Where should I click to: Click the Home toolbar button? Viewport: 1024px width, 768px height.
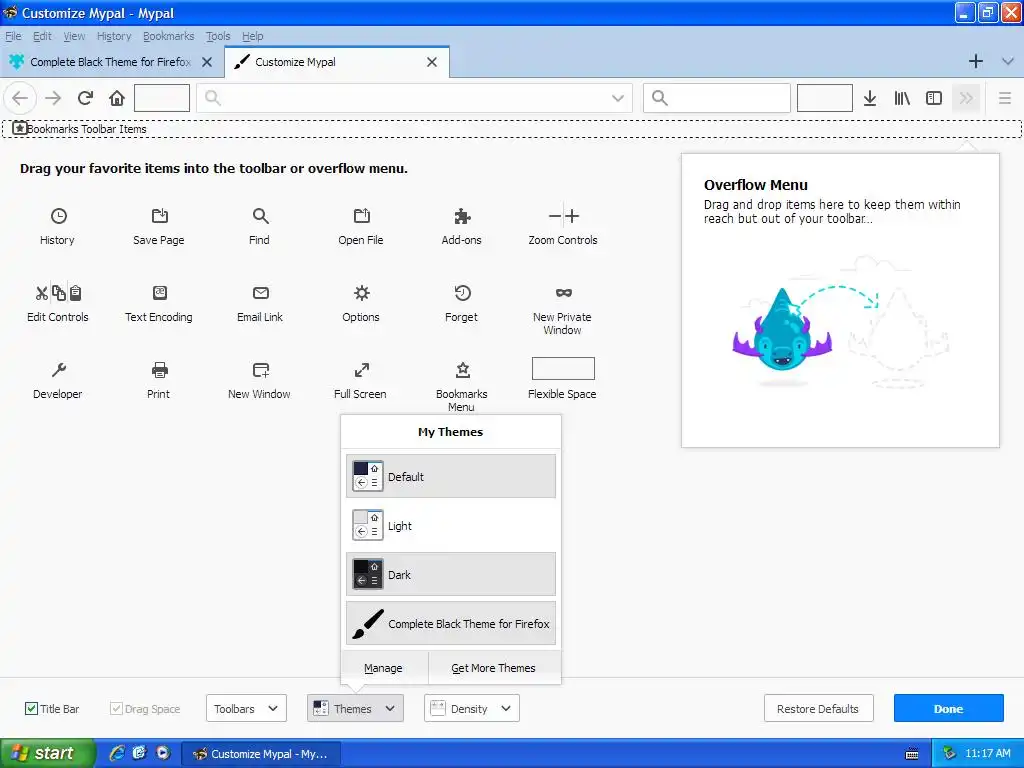tap(116, 98)
